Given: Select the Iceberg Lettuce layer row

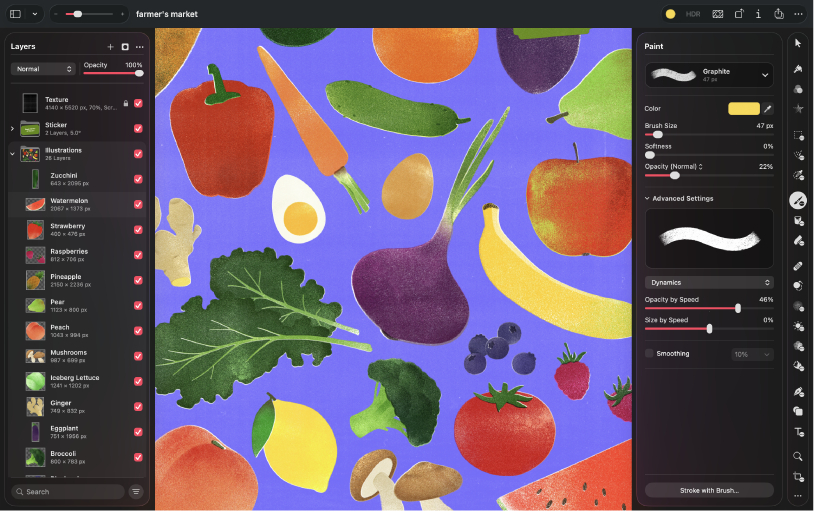Looking at the screenshot, I should 78,382.
